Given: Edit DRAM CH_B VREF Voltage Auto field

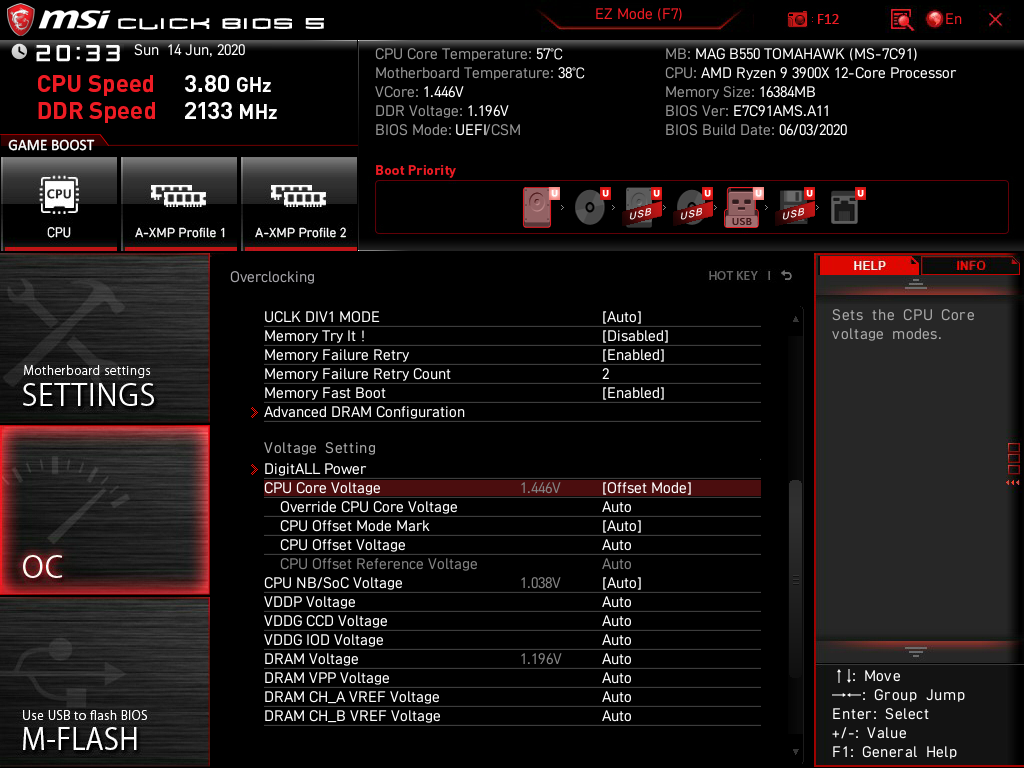Looking at the screenshot, I should point(616,715).
